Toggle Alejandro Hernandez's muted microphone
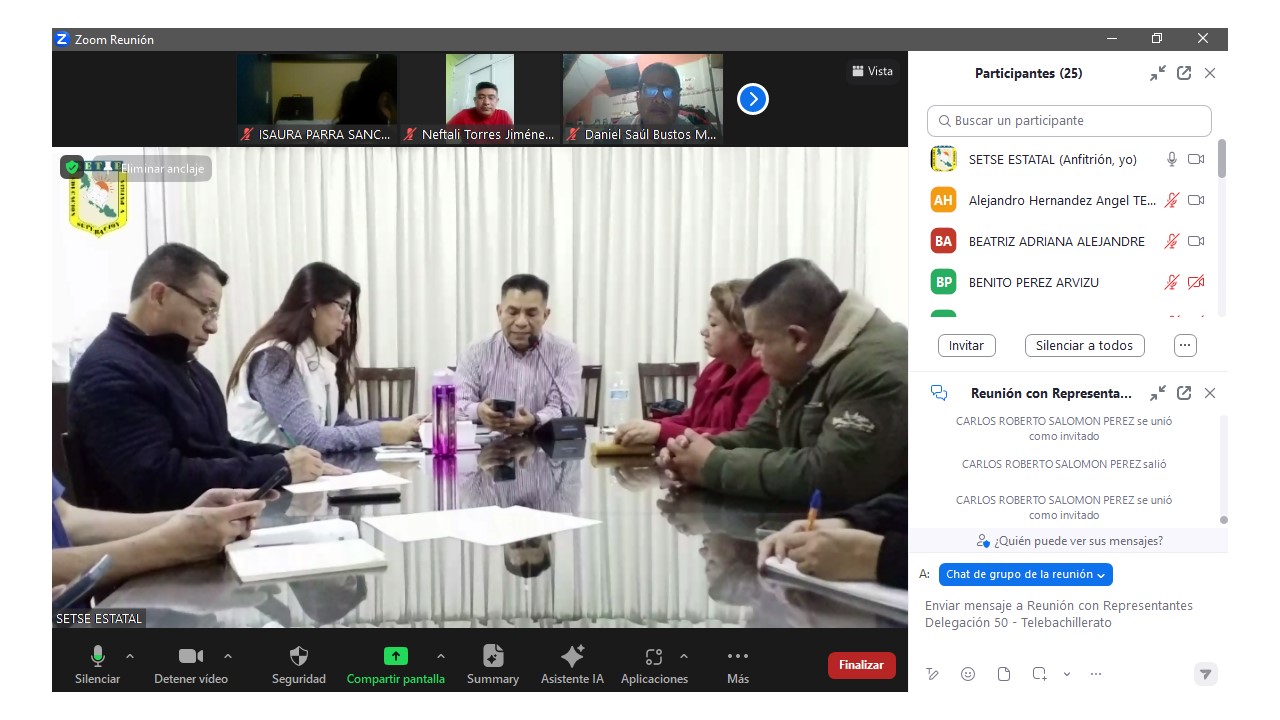Viewport: 1280px width, 720px height. click(x=1171, y=200)
